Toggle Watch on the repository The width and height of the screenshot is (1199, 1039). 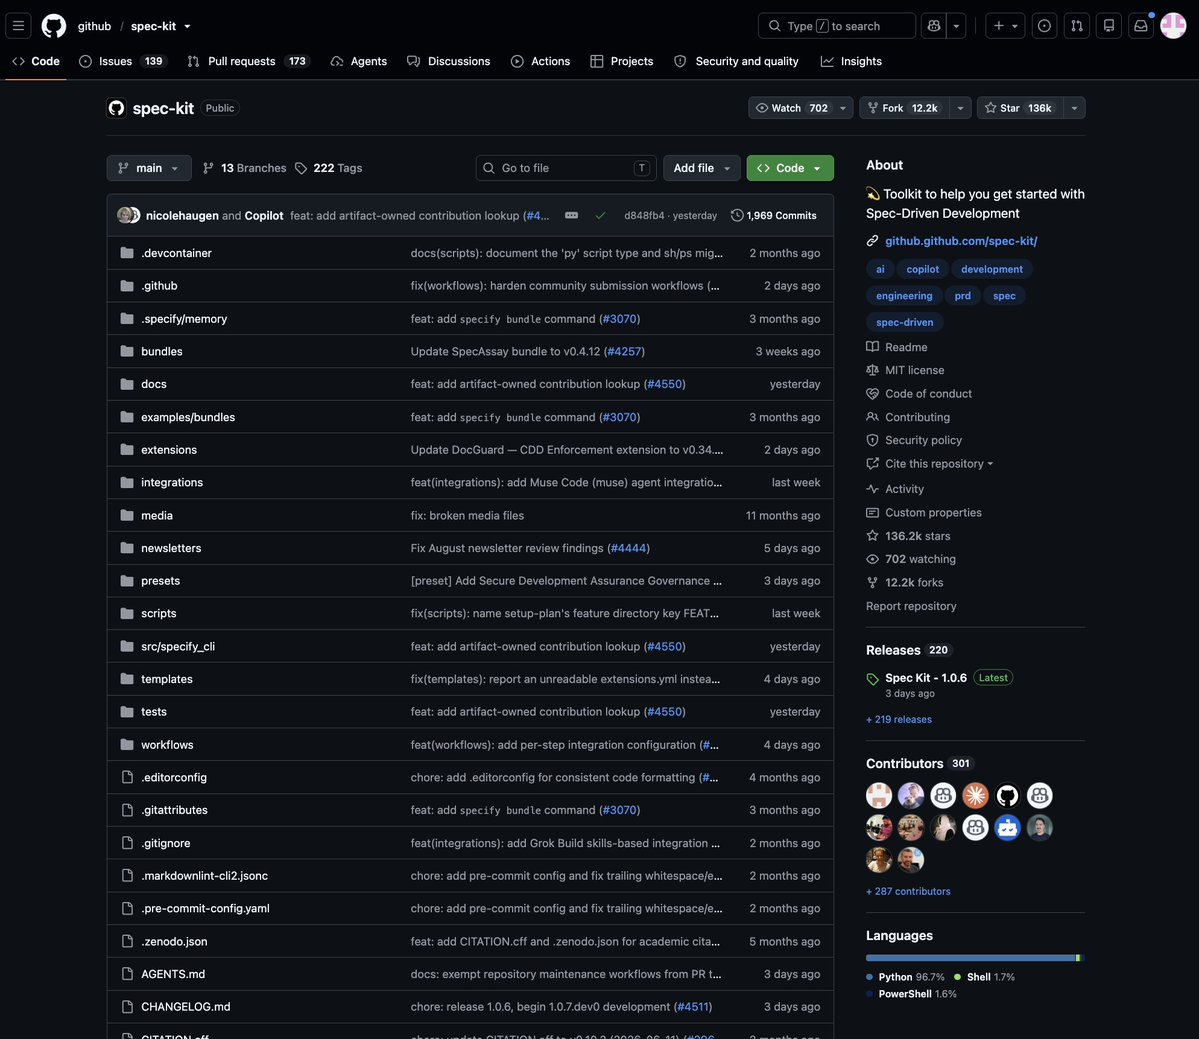point(791,108)
